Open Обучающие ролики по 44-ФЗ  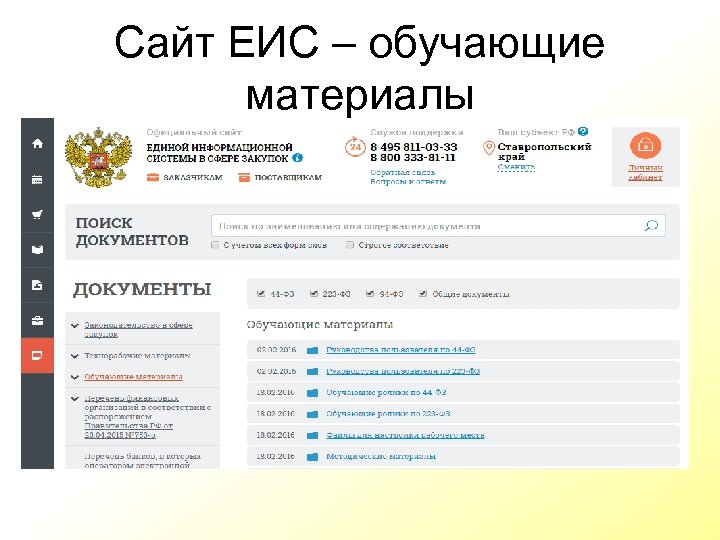click(386, 393)
